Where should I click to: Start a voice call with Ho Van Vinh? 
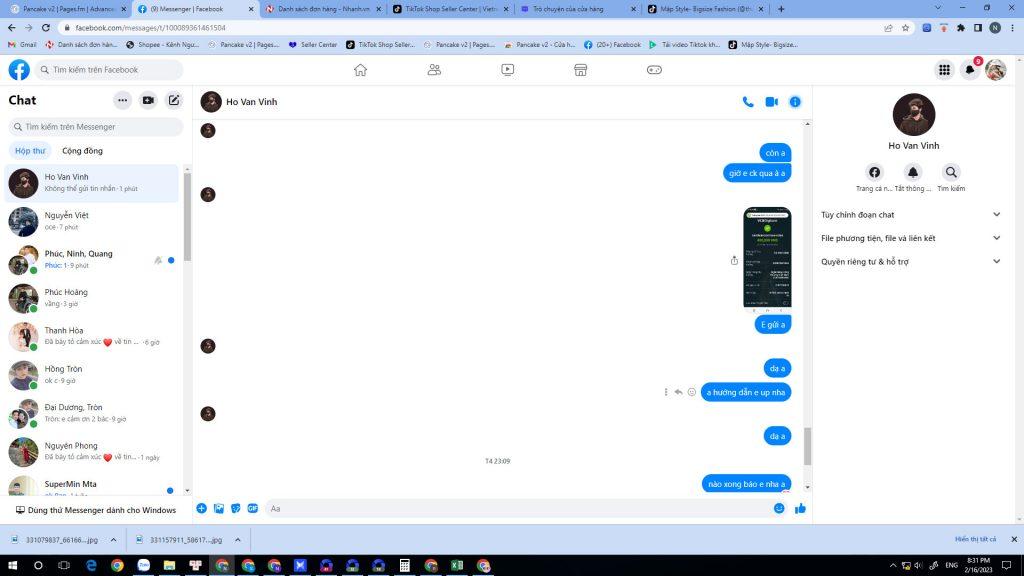(x=748, y=102)
